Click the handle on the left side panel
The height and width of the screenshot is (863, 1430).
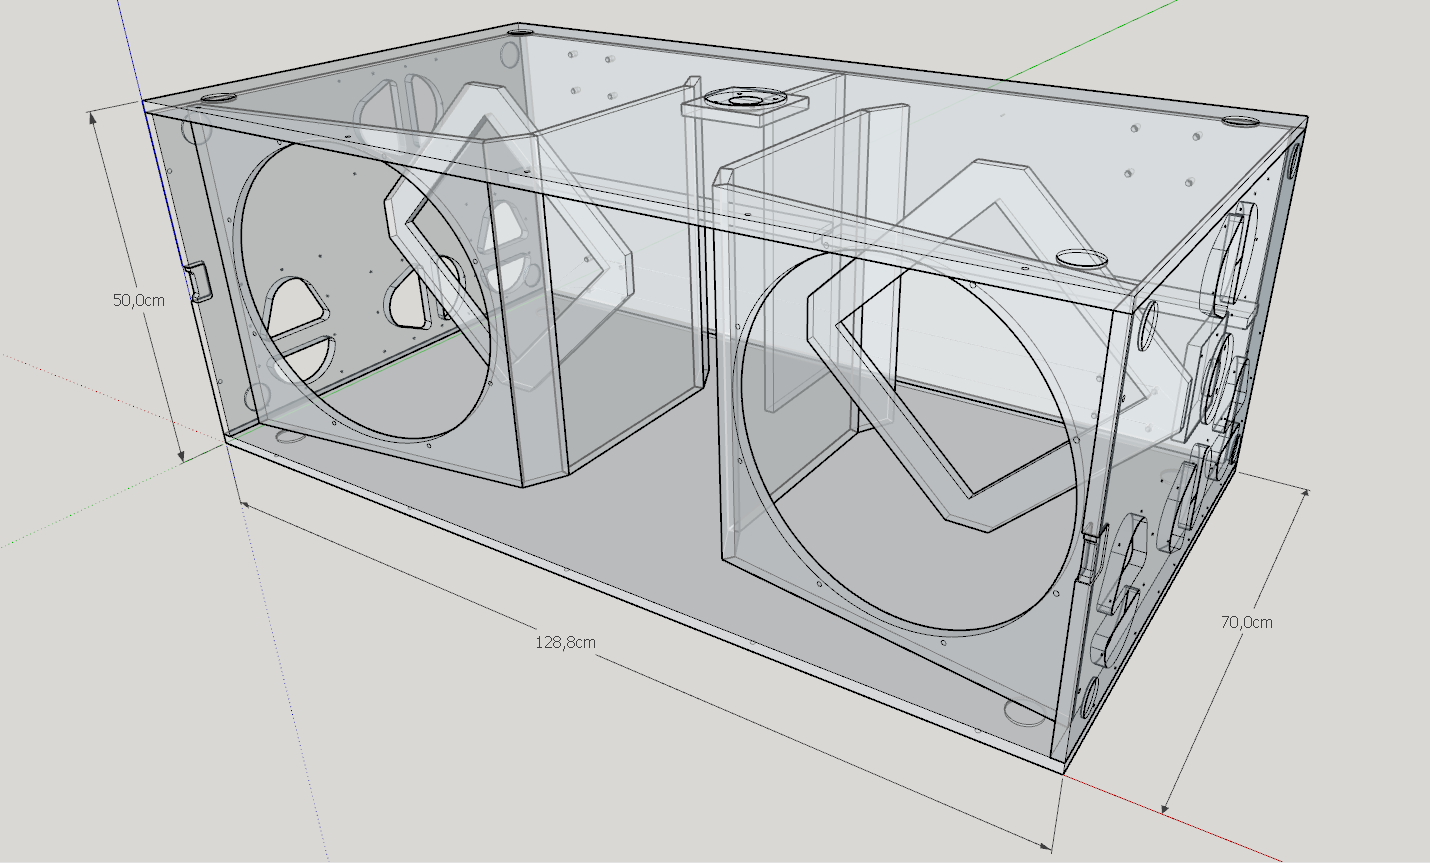[x=200, y=280]
